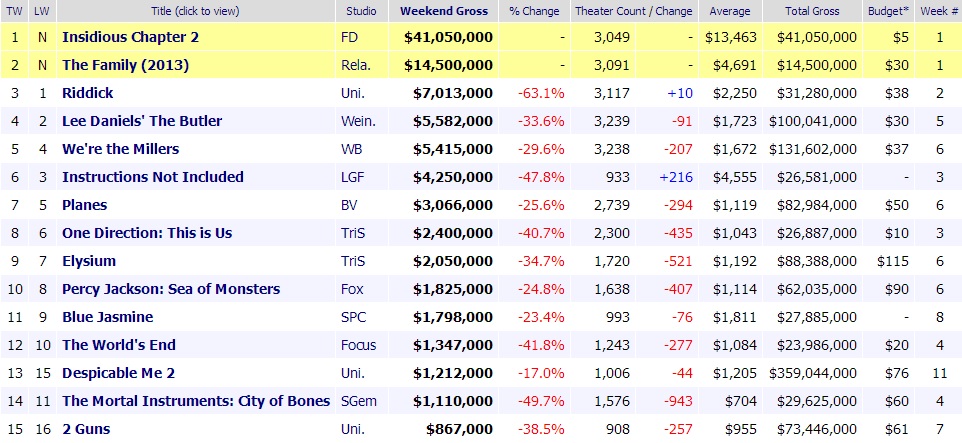
Task: Open the Planes movie link
Action: click(86, 205)
